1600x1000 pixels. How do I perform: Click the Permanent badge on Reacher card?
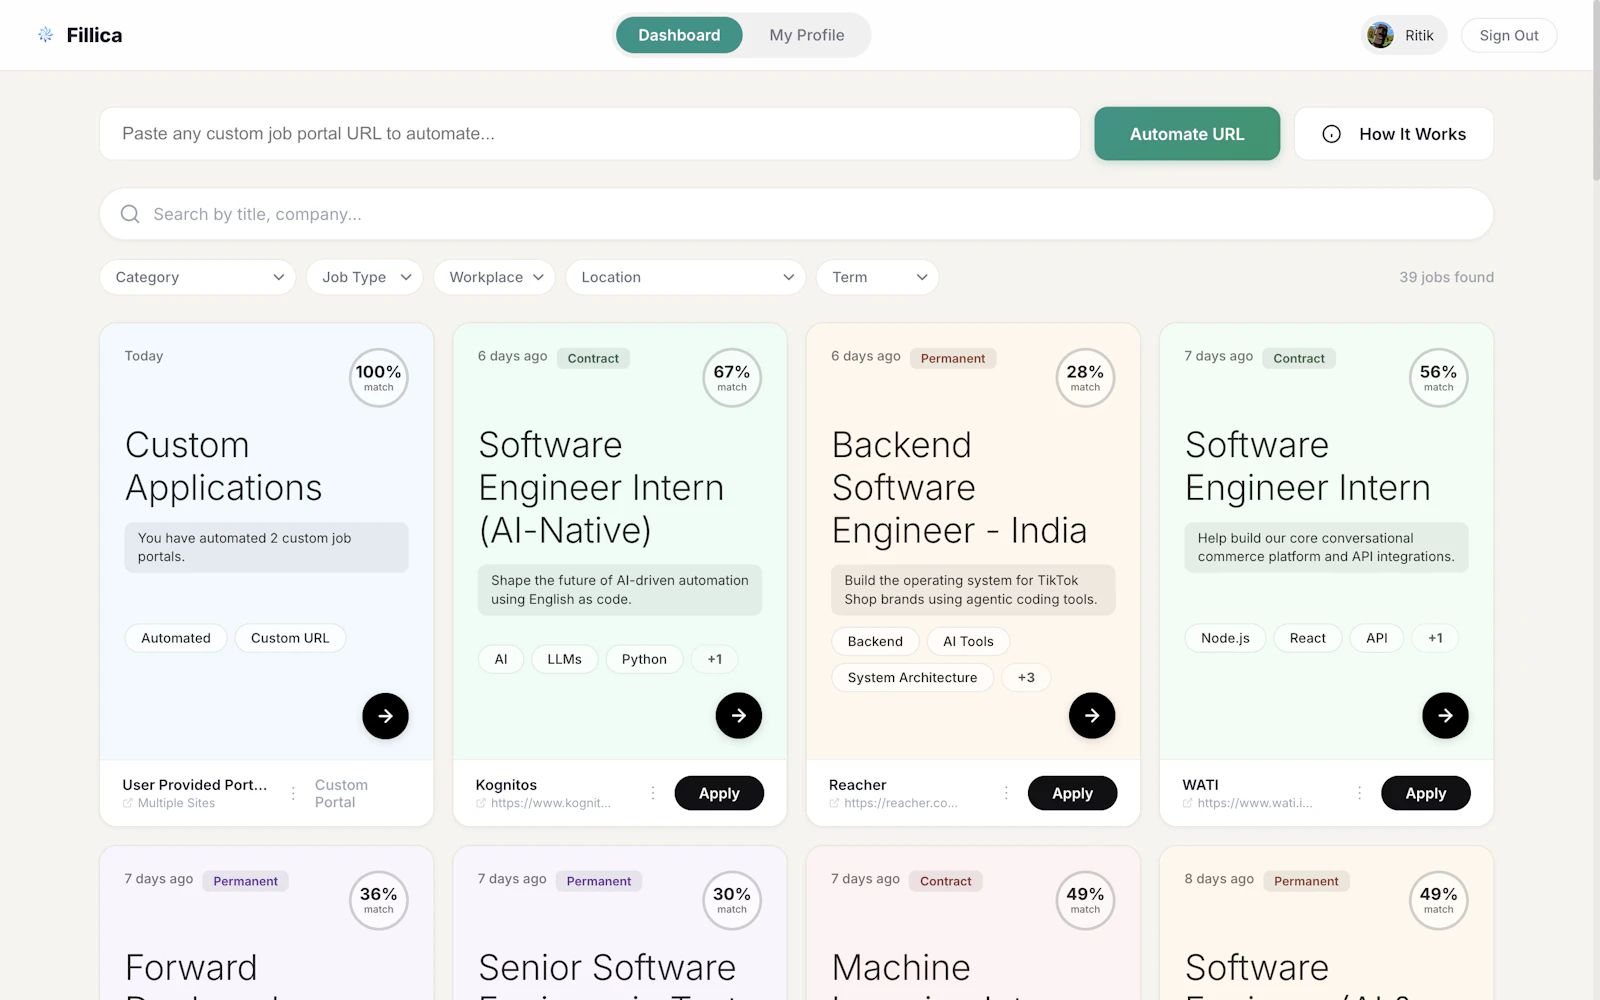point(953,358)
